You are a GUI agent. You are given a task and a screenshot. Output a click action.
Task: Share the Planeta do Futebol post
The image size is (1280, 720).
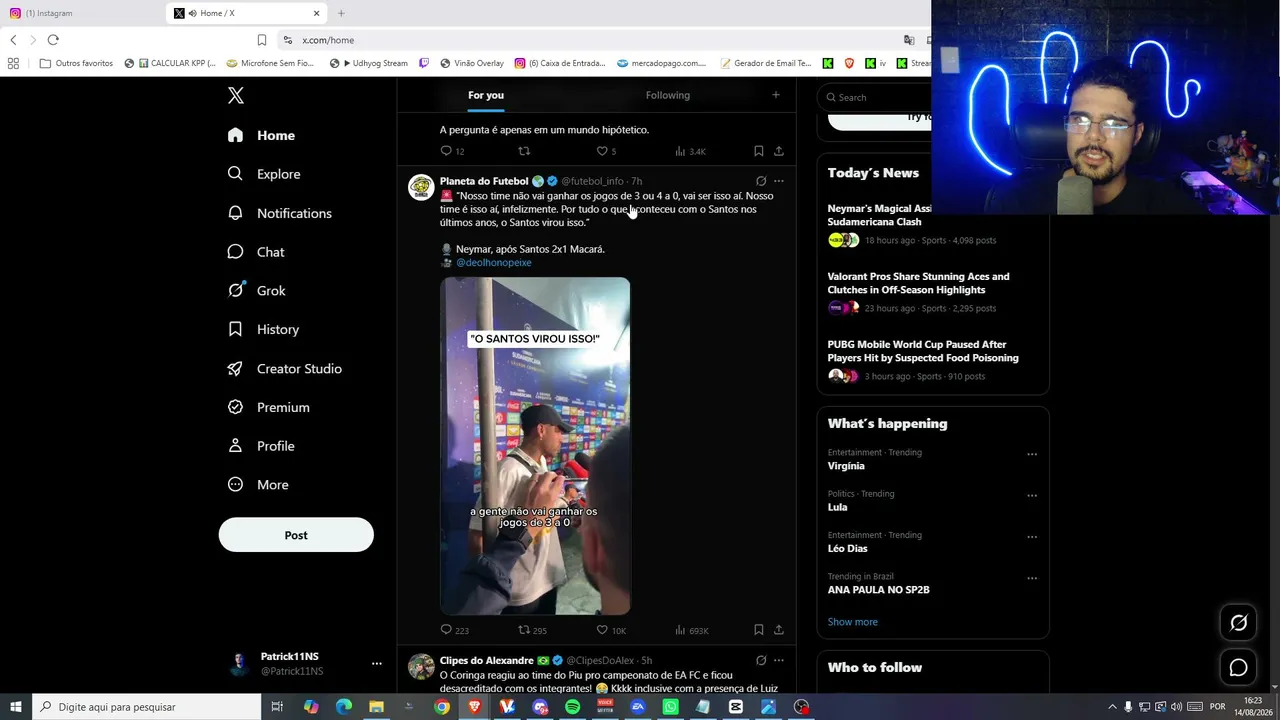779,630
